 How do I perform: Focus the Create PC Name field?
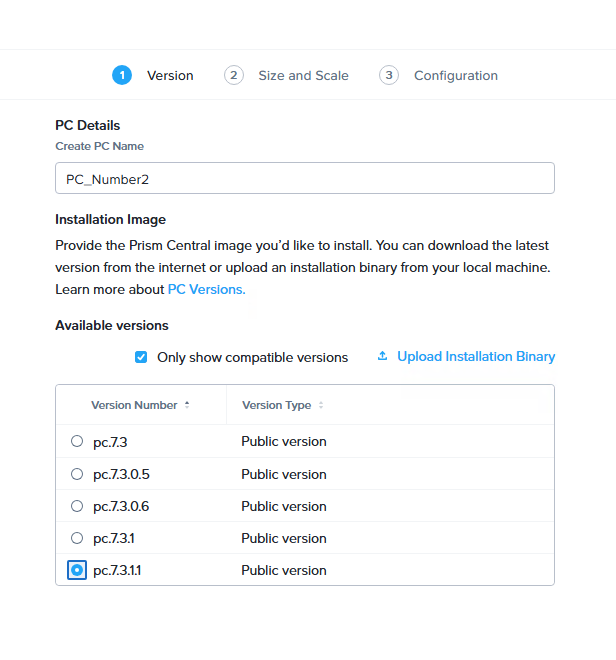click(304, 178)
